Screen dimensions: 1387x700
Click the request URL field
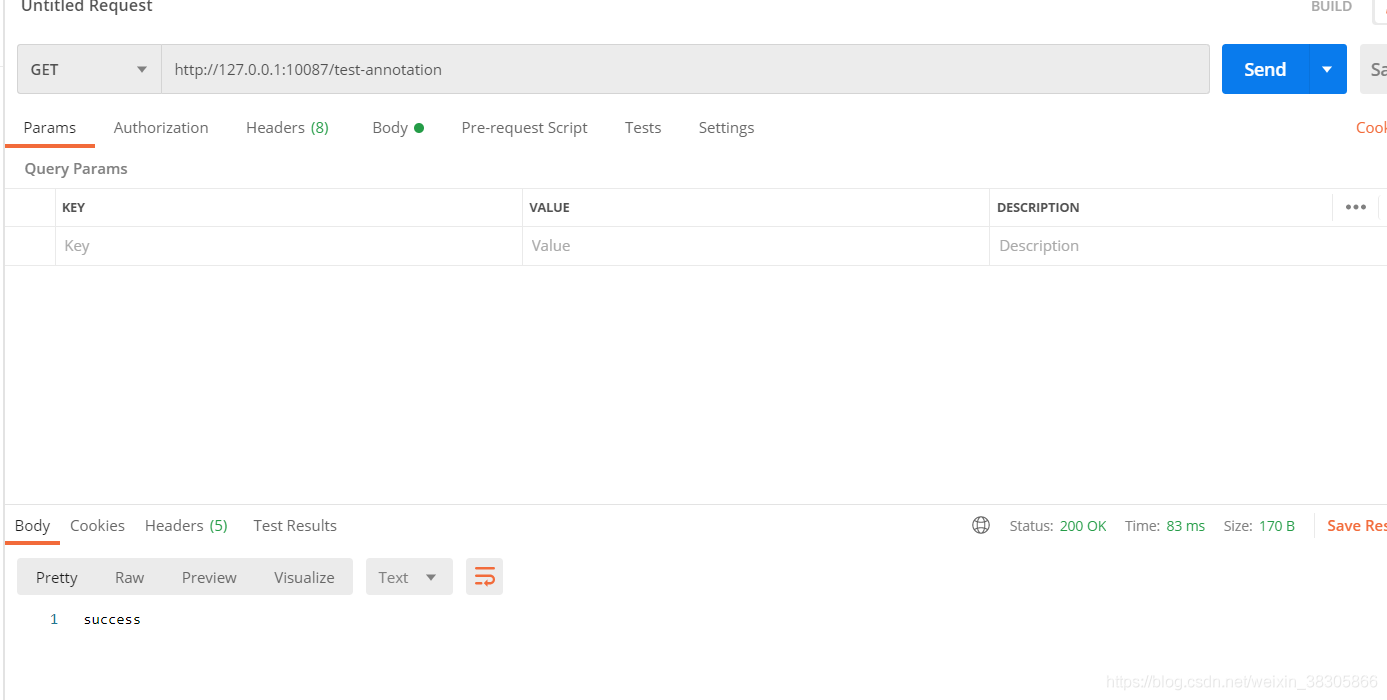click(x=685, y=69)
